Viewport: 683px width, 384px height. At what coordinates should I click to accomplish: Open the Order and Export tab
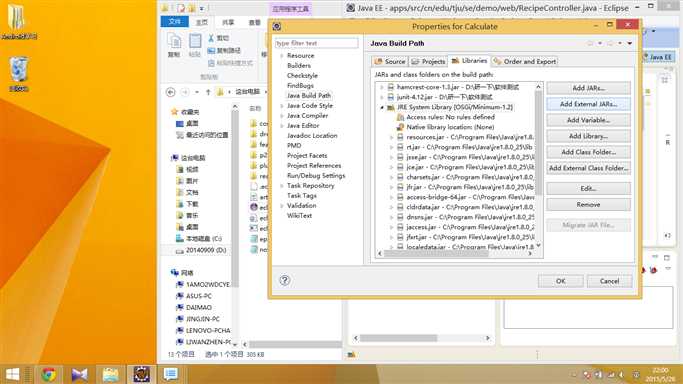[x=525, y=62]
